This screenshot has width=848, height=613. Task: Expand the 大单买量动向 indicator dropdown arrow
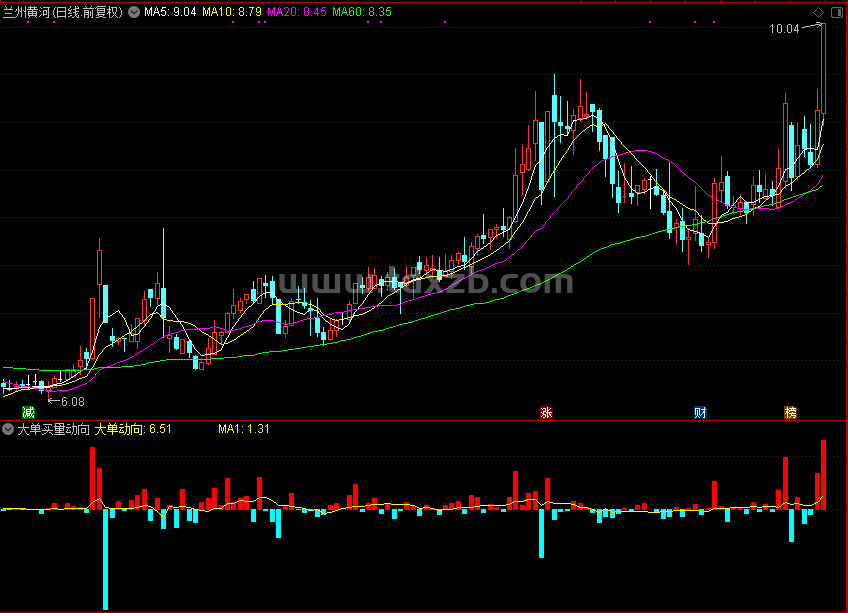point(8,429)
